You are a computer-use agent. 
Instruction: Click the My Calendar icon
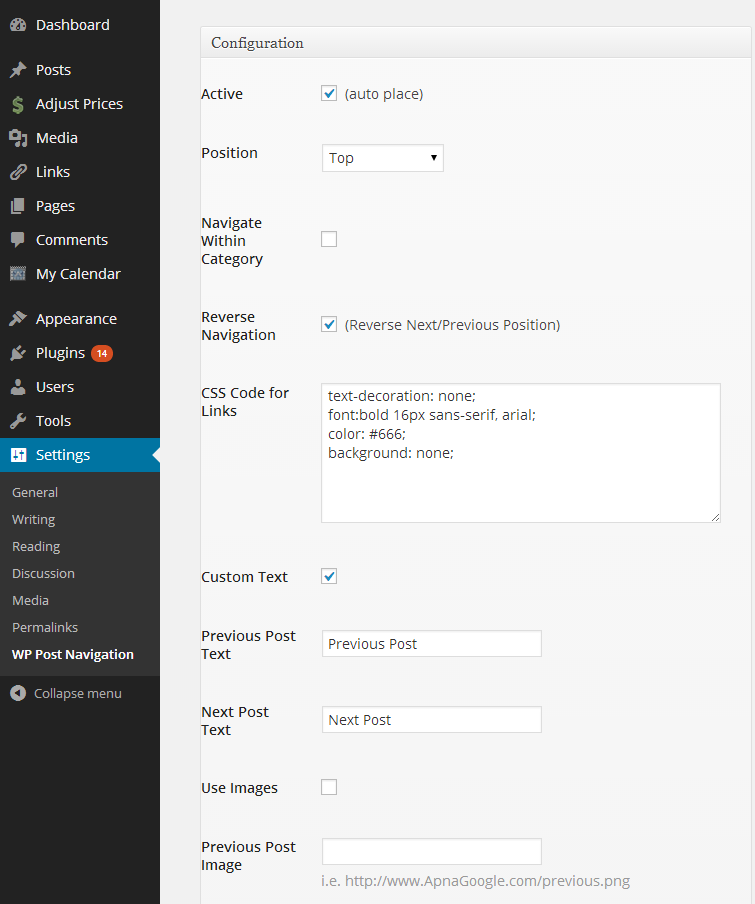(x=18, y=274)
